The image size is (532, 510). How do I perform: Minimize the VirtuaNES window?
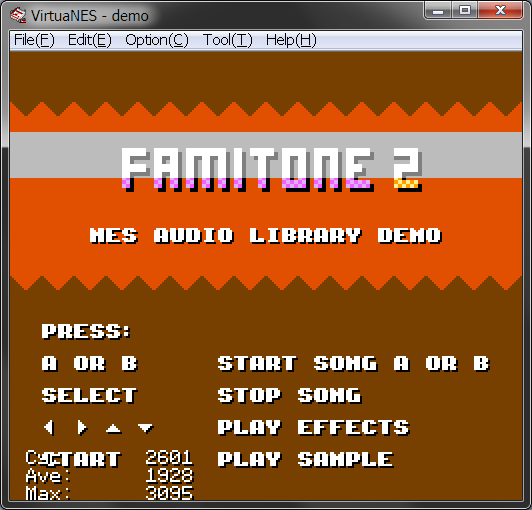(438, 10)
